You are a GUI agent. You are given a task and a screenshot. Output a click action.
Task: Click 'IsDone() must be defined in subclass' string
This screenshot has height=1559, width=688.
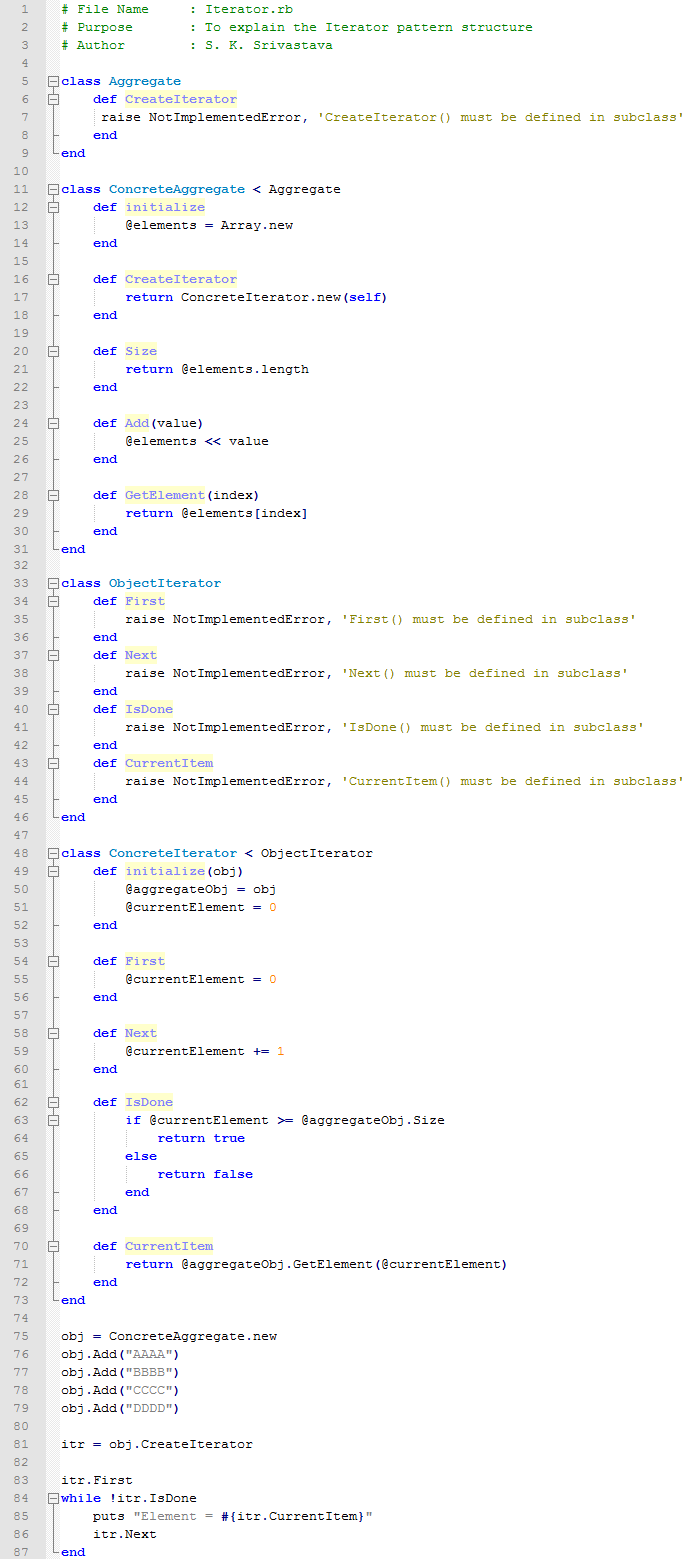pos(493,727)
